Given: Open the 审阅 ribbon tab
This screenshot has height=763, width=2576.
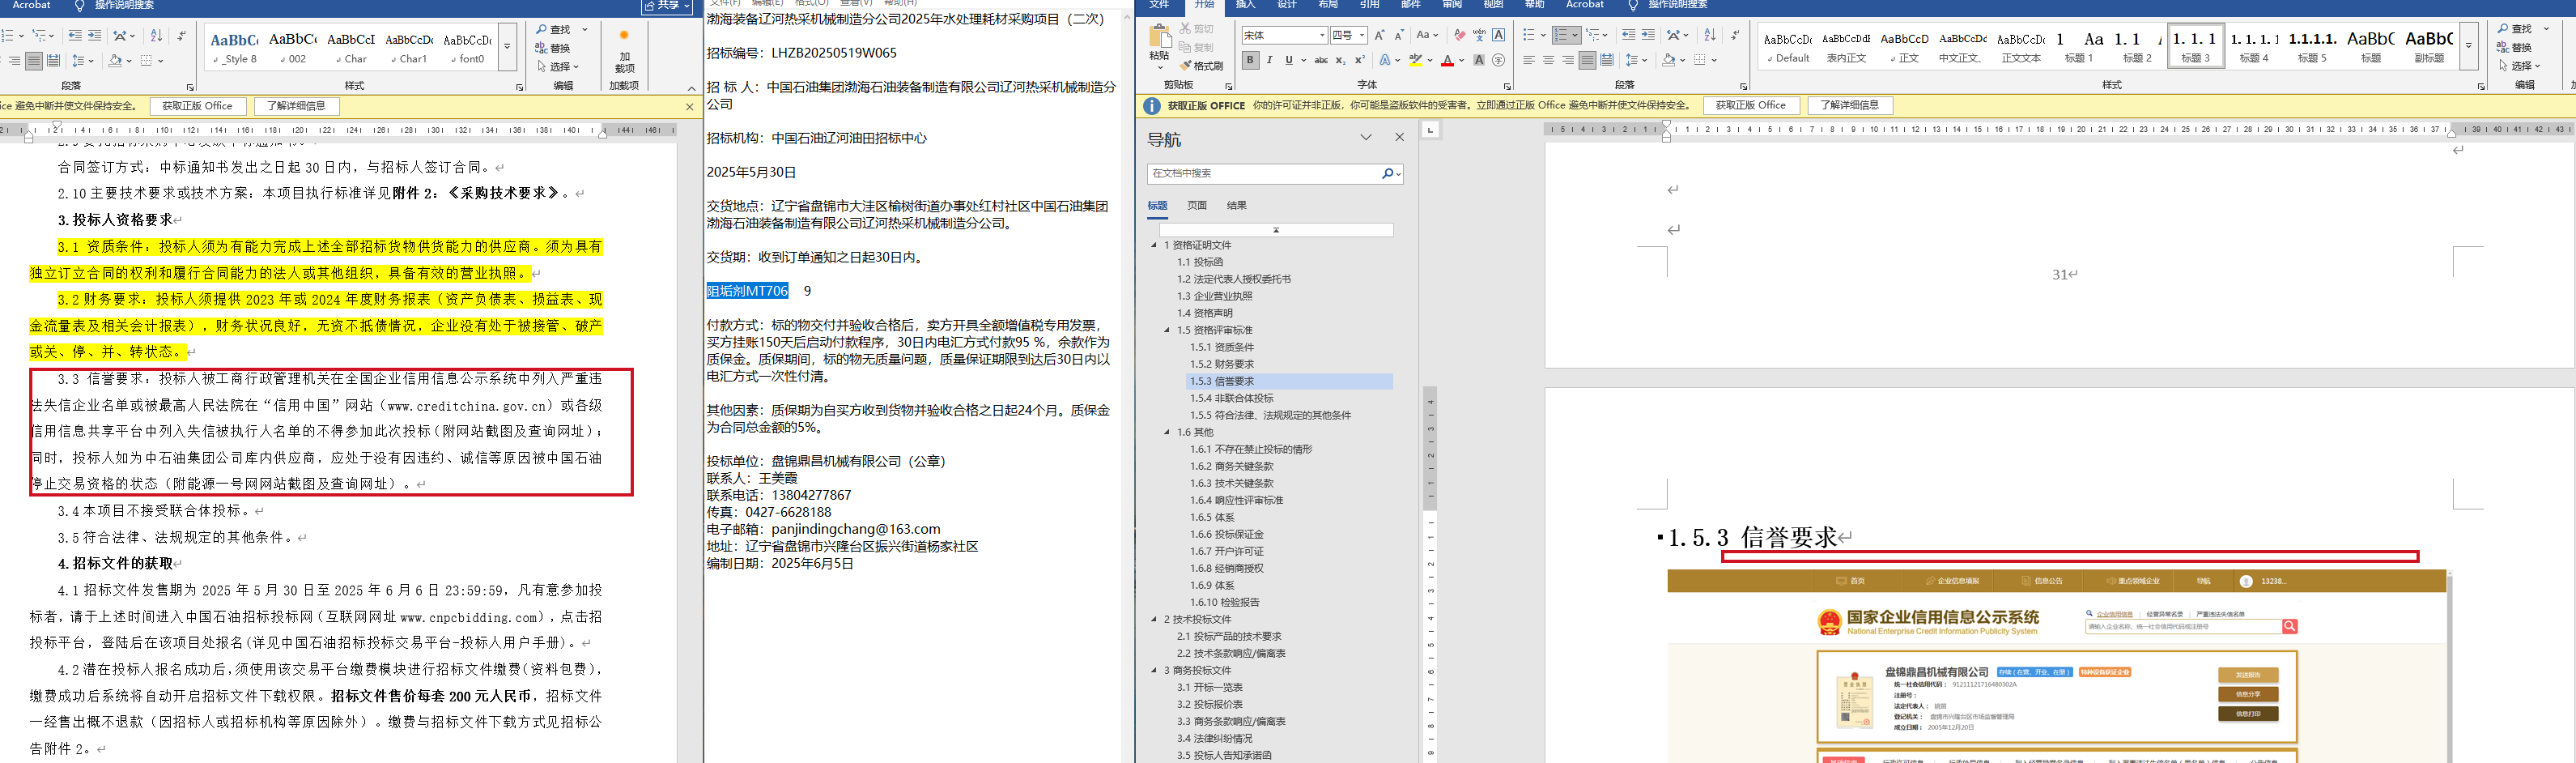Looking at the screenshot, I should [1452, 5].
